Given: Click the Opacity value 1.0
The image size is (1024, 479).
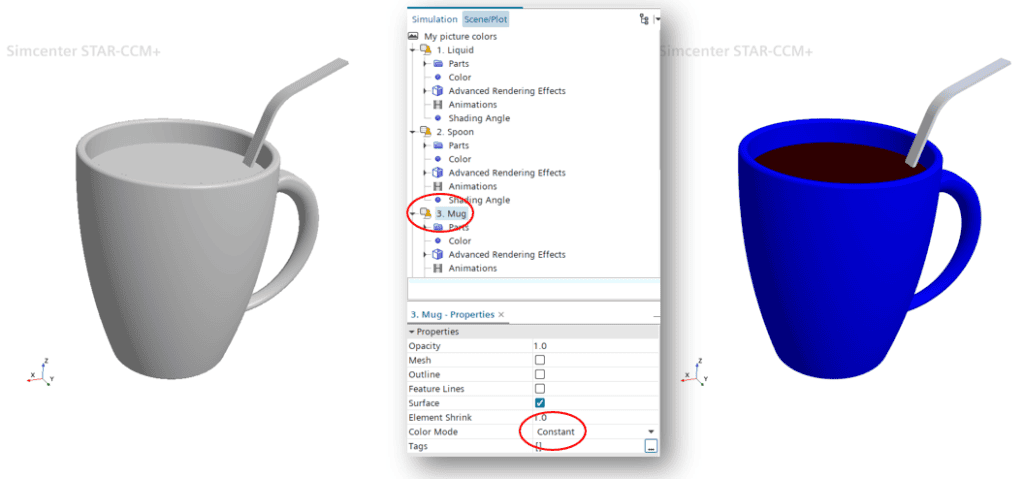Looking at the screenshot, I should coord(540,346).
